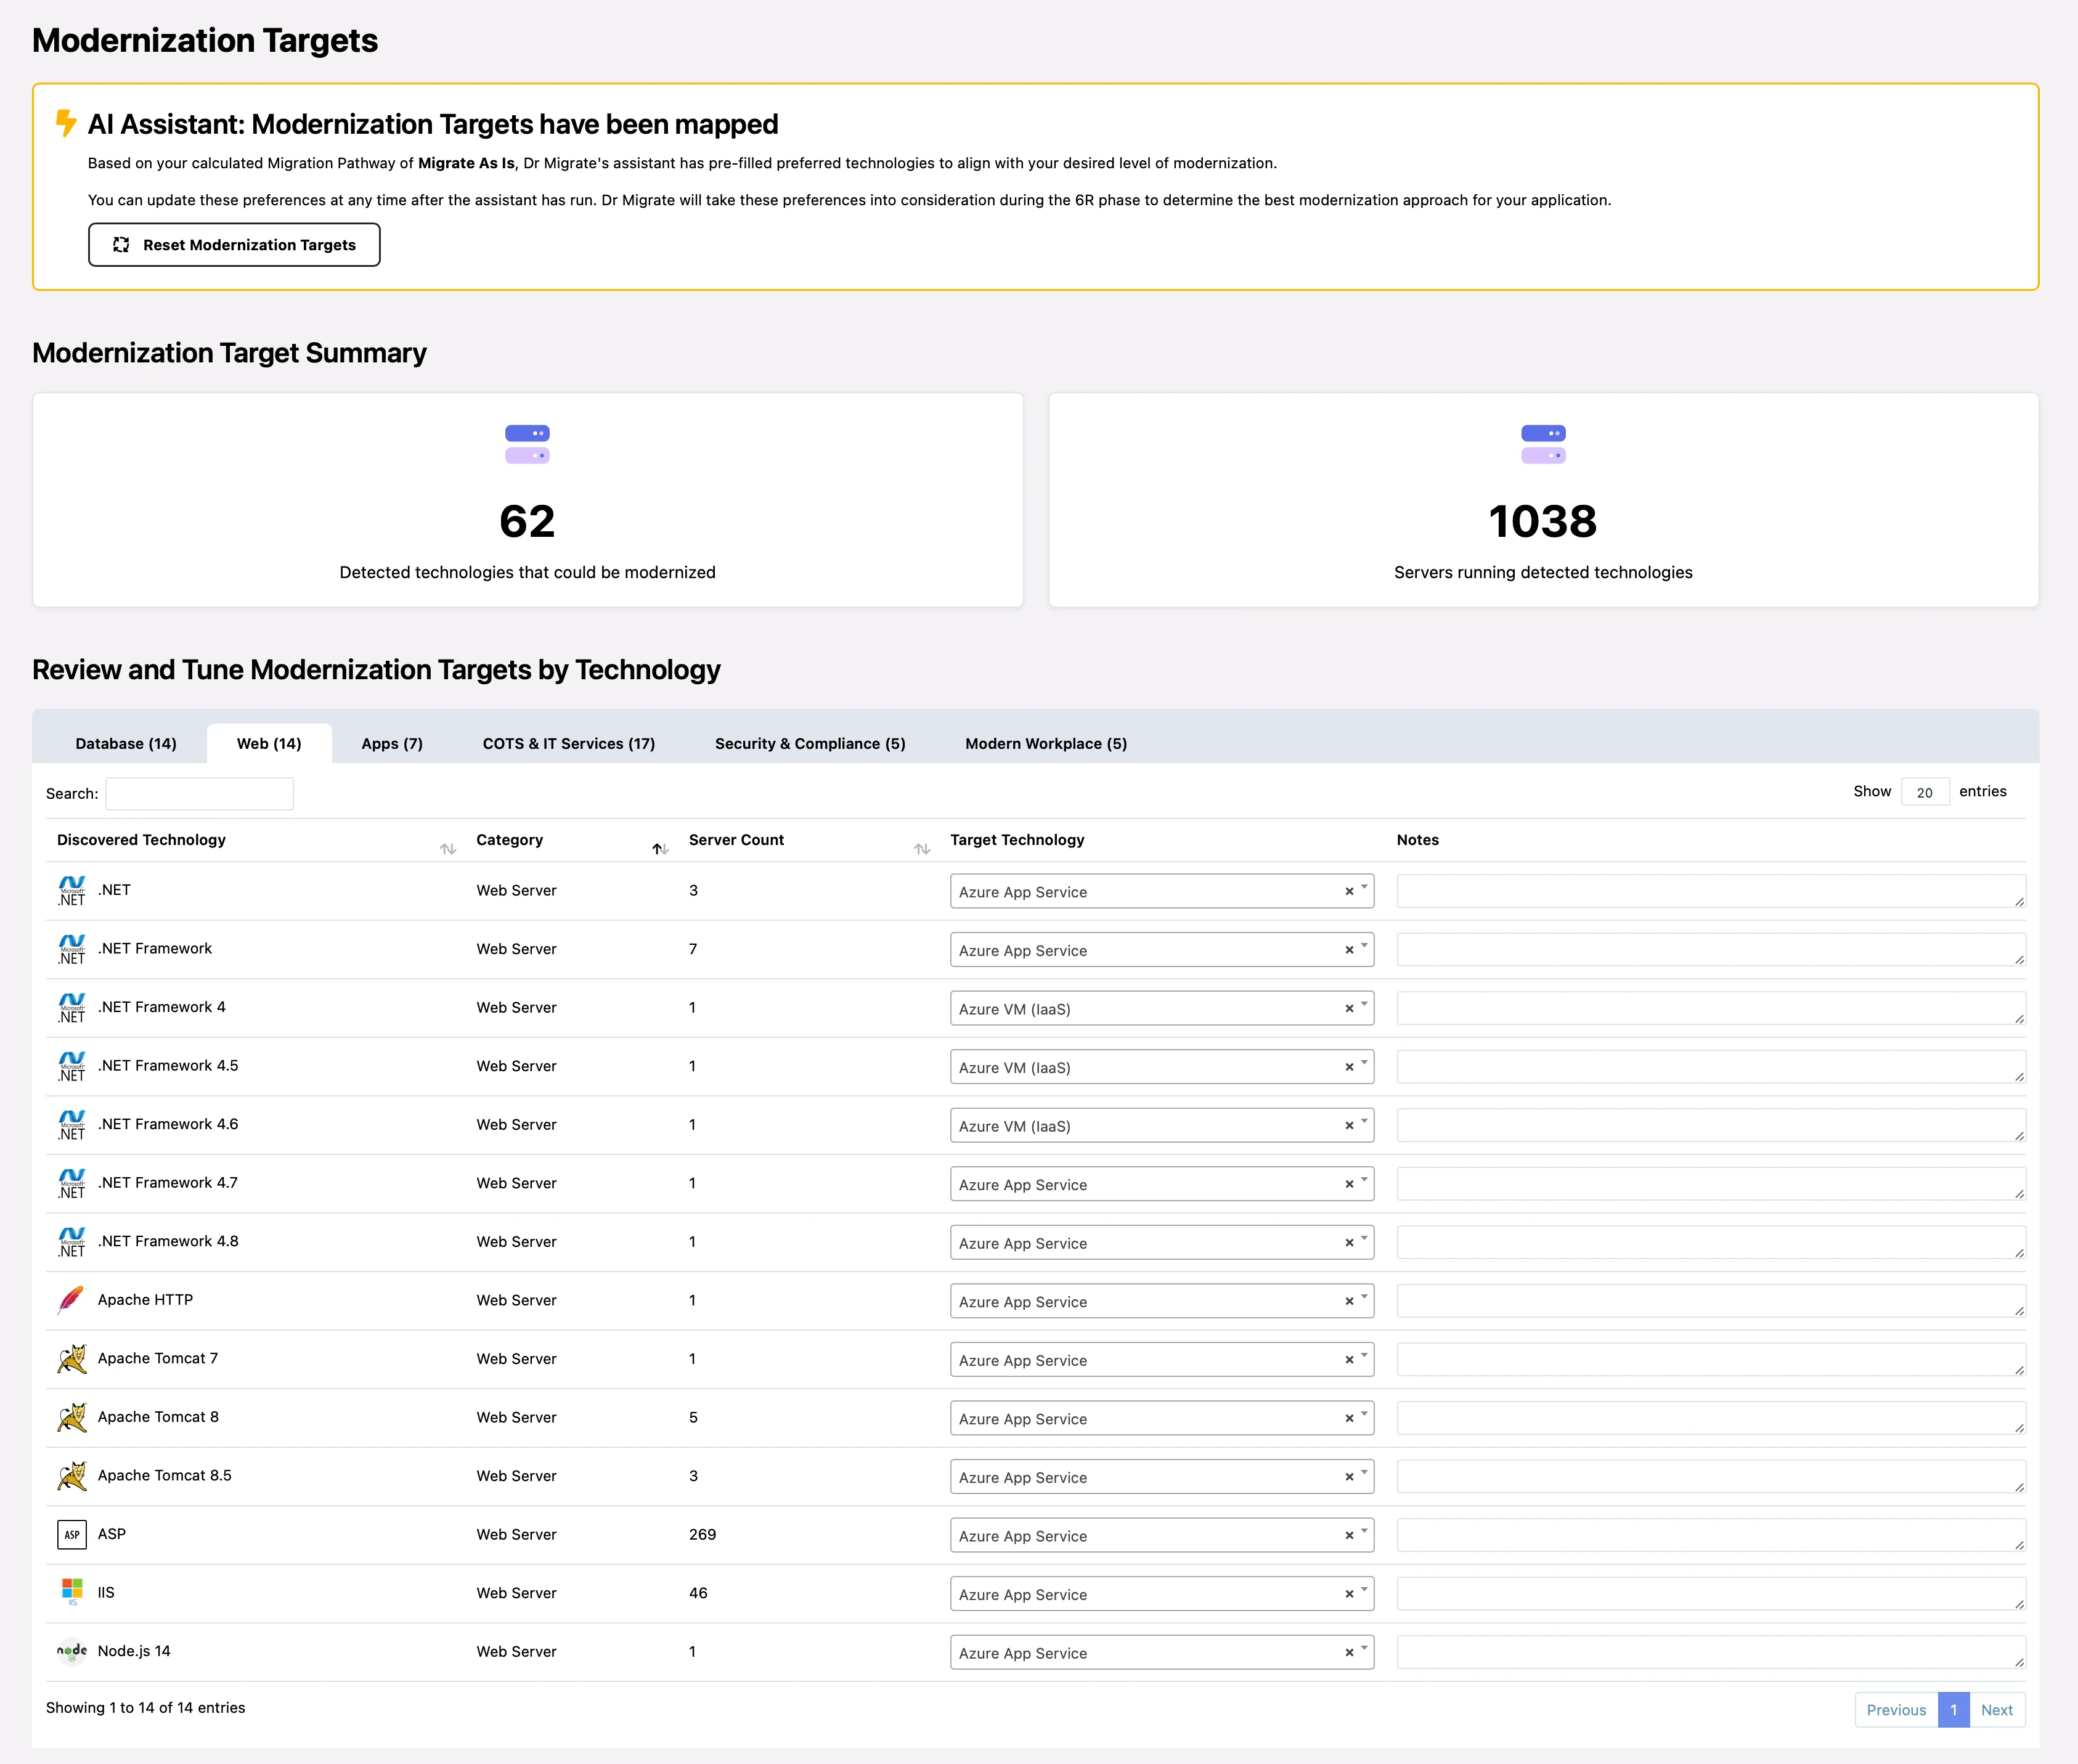
Task: Click the lightning bolt AI Assistant icon
Action: 66,123
